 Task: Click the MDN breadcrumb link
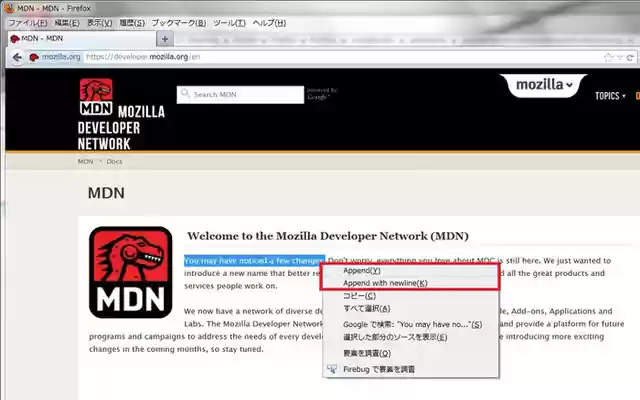coord(85,162)
